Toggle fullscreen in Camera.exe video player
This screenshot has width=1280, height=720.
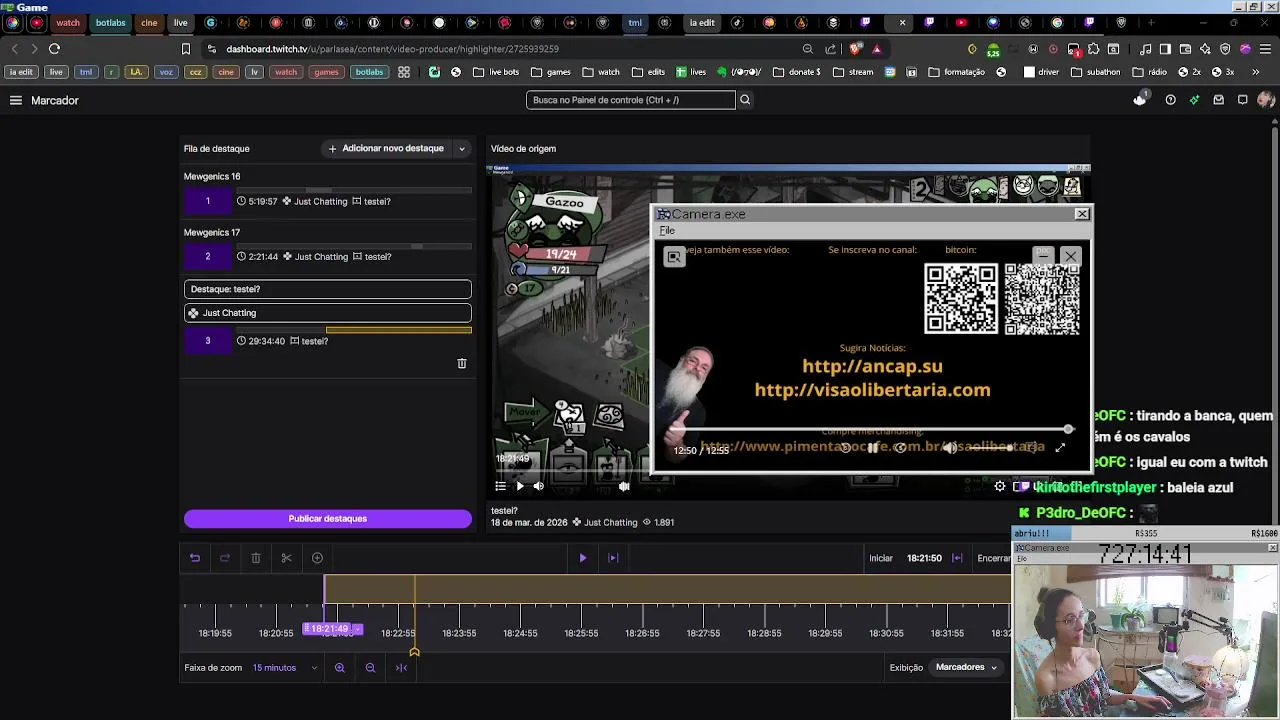pyautogui.click(x=1060, y=448)
